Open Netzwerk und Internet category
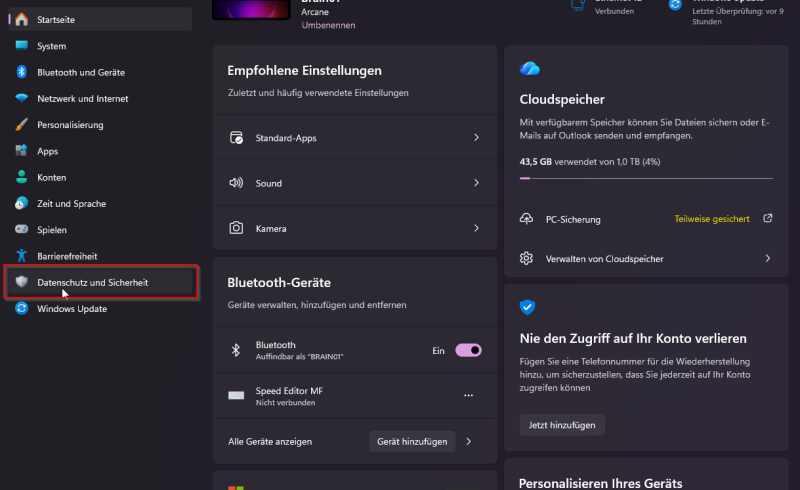Image resolution: width=800 pixels, height=490 pixels. click(x=101, y=99)
